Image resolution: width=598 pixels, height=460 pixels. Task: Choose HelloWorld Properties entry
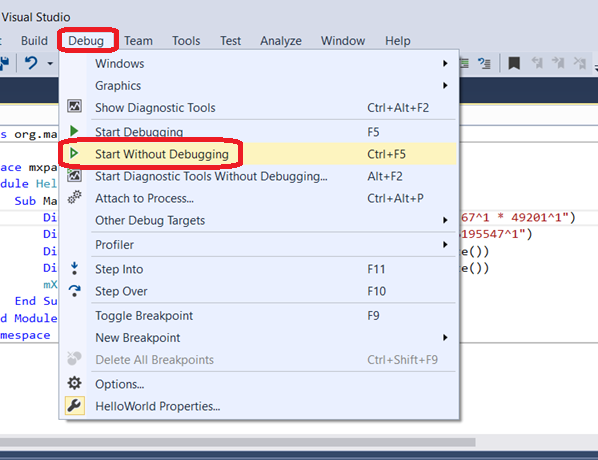point(258,406)
